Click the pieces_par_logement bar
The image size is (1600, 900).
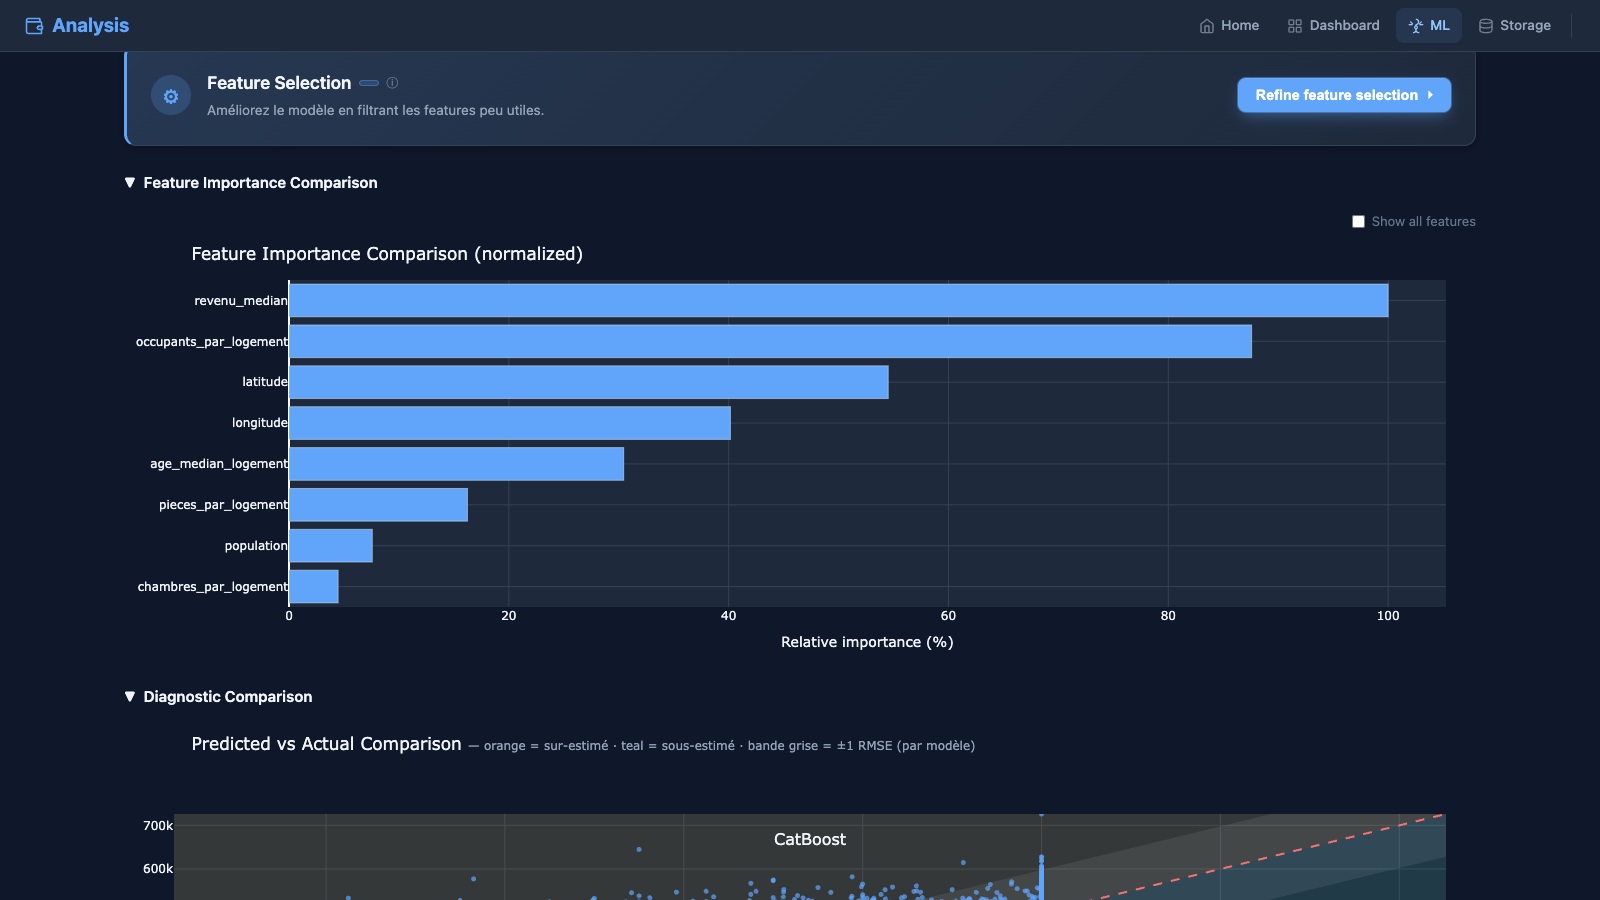click(x=379, y=505)
